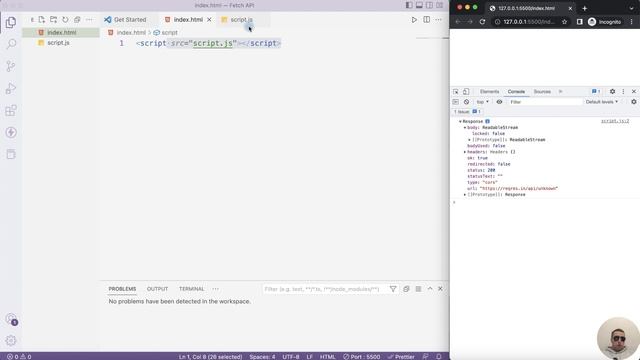Image resolution: width=640 pixels, height=360 pixels.
Task: Change Spaces: 4 indentation setting
Action: click(x=262, y=356)
